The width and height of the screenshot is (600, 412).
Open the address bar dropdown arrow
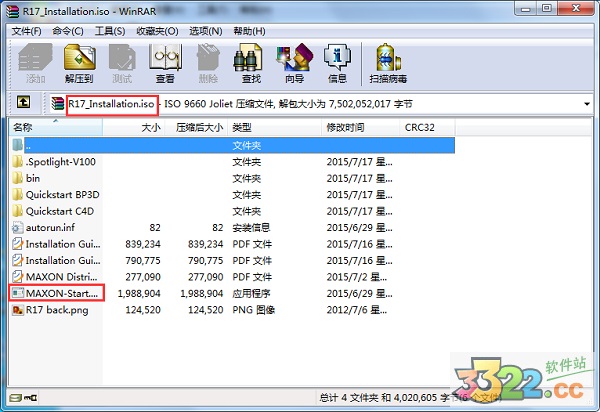tap(587, 104)
